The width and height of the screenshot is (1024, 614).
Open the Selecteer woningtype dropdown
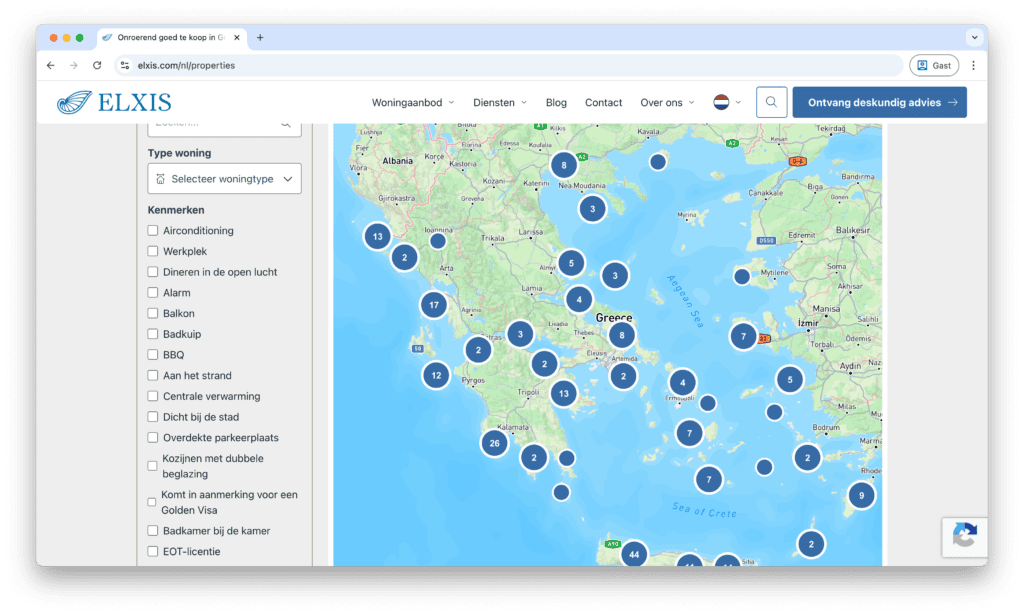pyautogui.click(x=224, y=179)
